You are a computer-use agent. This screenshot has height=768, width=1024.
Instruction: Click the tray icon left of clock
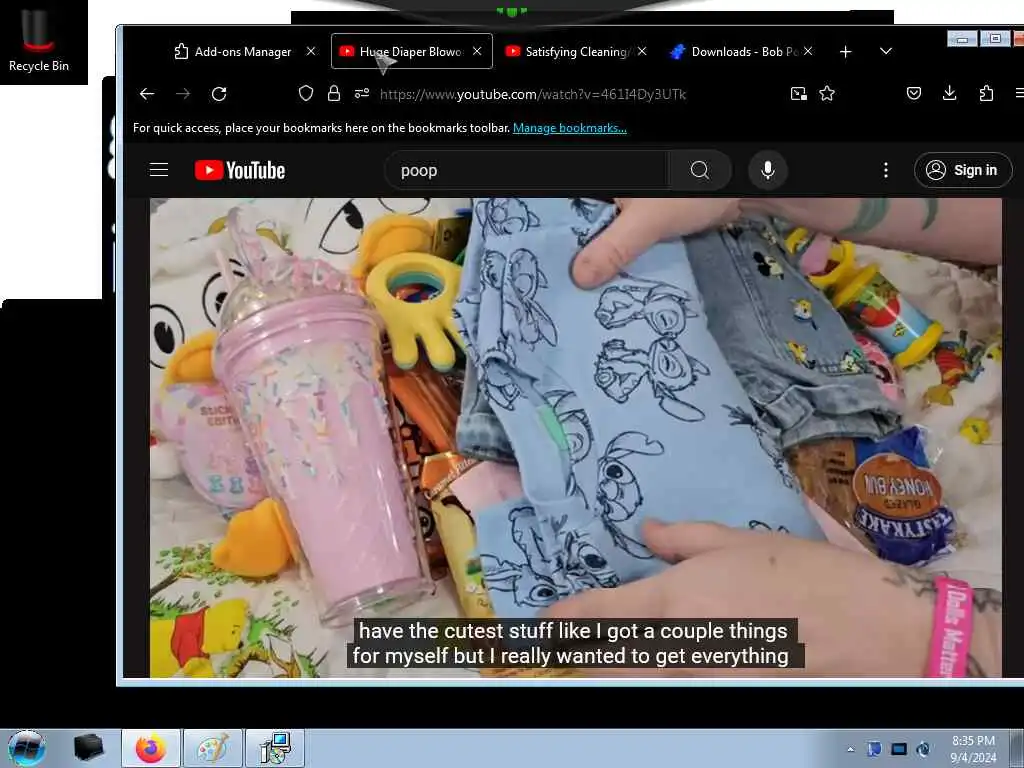[924, 749]
